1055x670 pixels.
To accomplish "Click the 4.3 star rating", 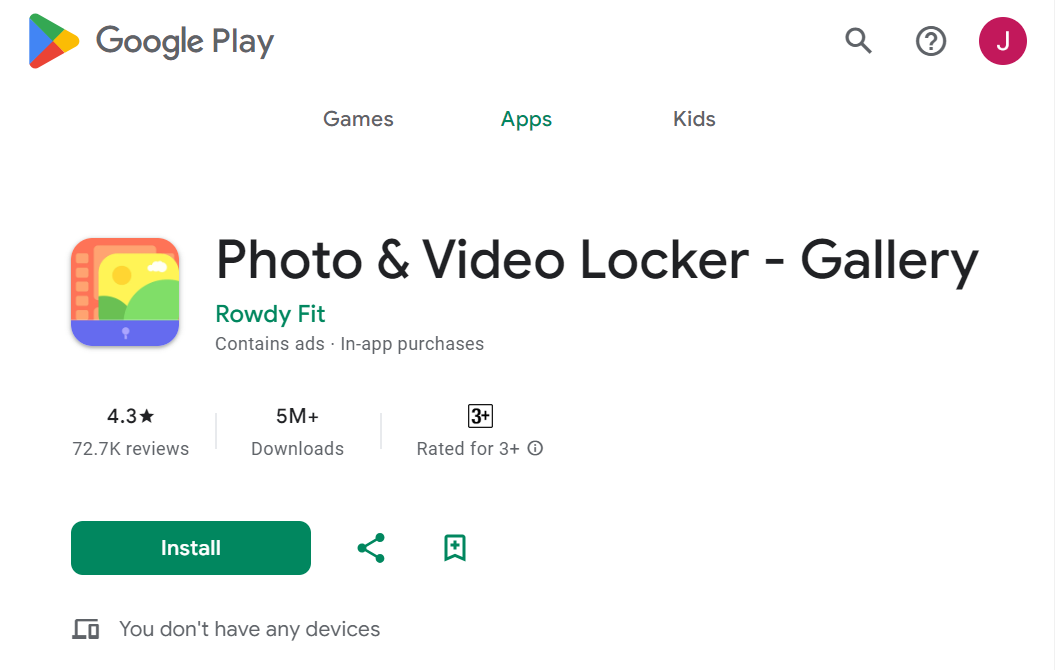I will [x=131, y=416].
